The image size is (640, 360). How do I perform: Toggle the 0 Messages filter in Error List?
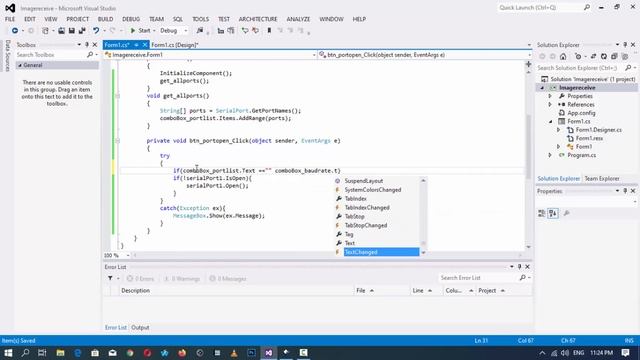click(228, 279)
